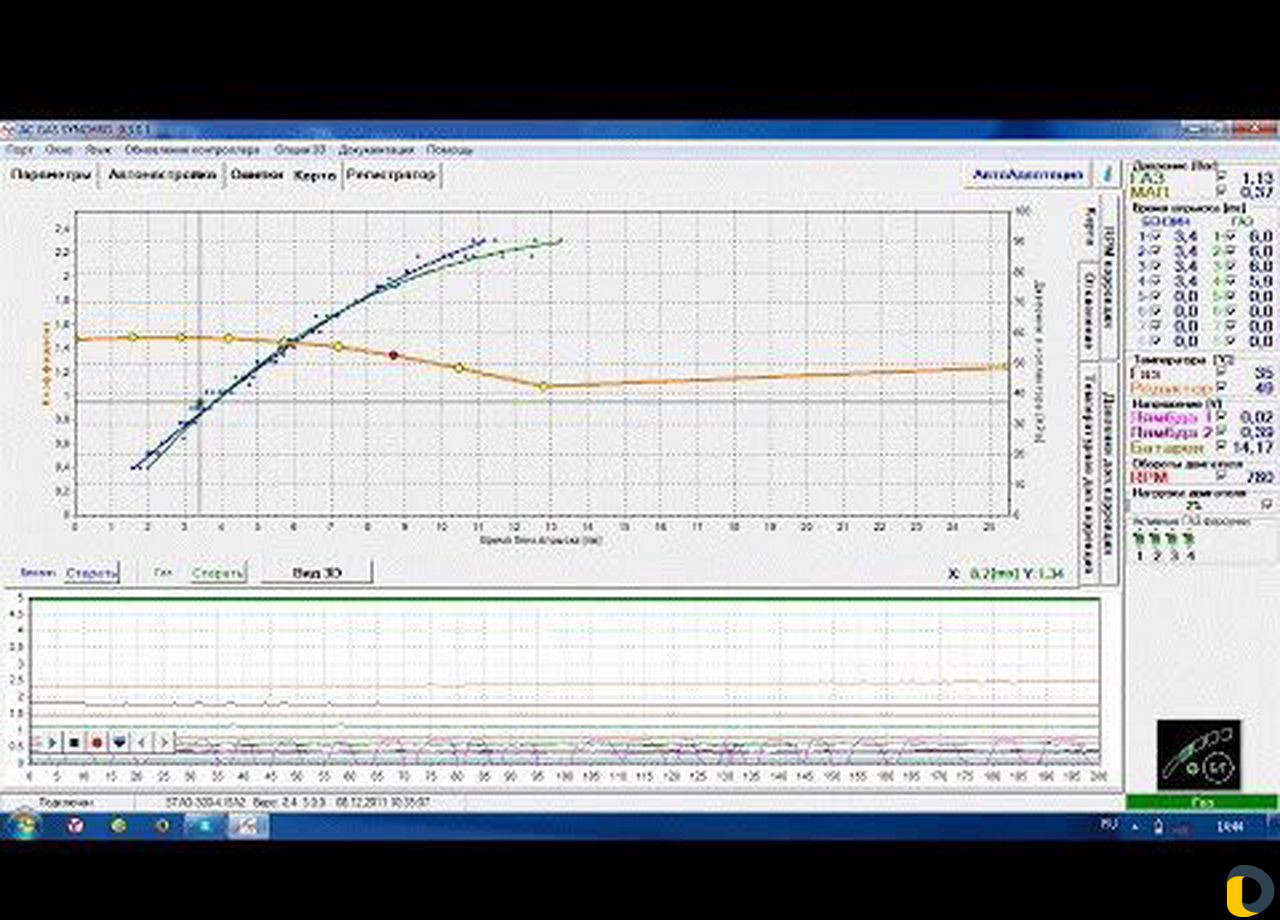
Task: Toggle the RPM display checkbox
Action: click(1221, 477)
